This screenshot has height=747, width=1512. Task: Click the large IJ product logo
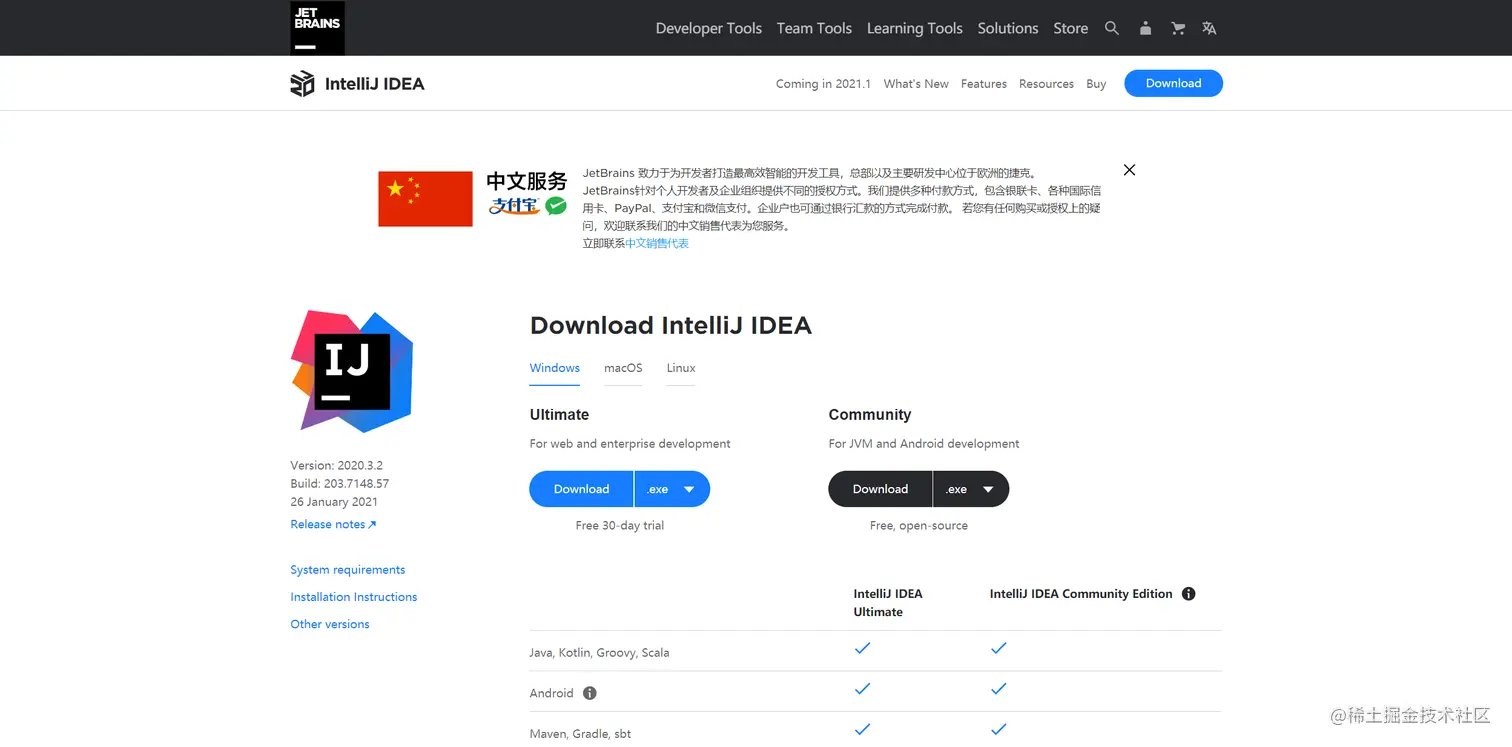pos(352,371)
